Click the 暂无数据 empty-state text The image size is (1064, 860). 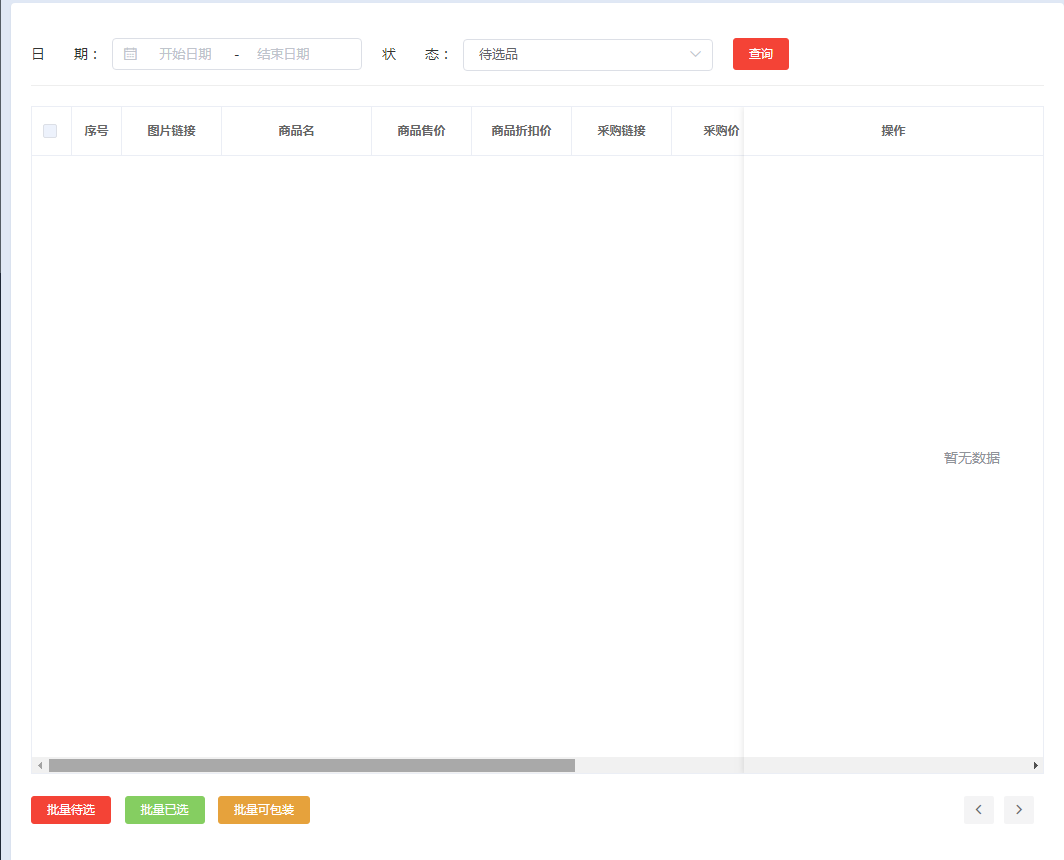(972, 458)
